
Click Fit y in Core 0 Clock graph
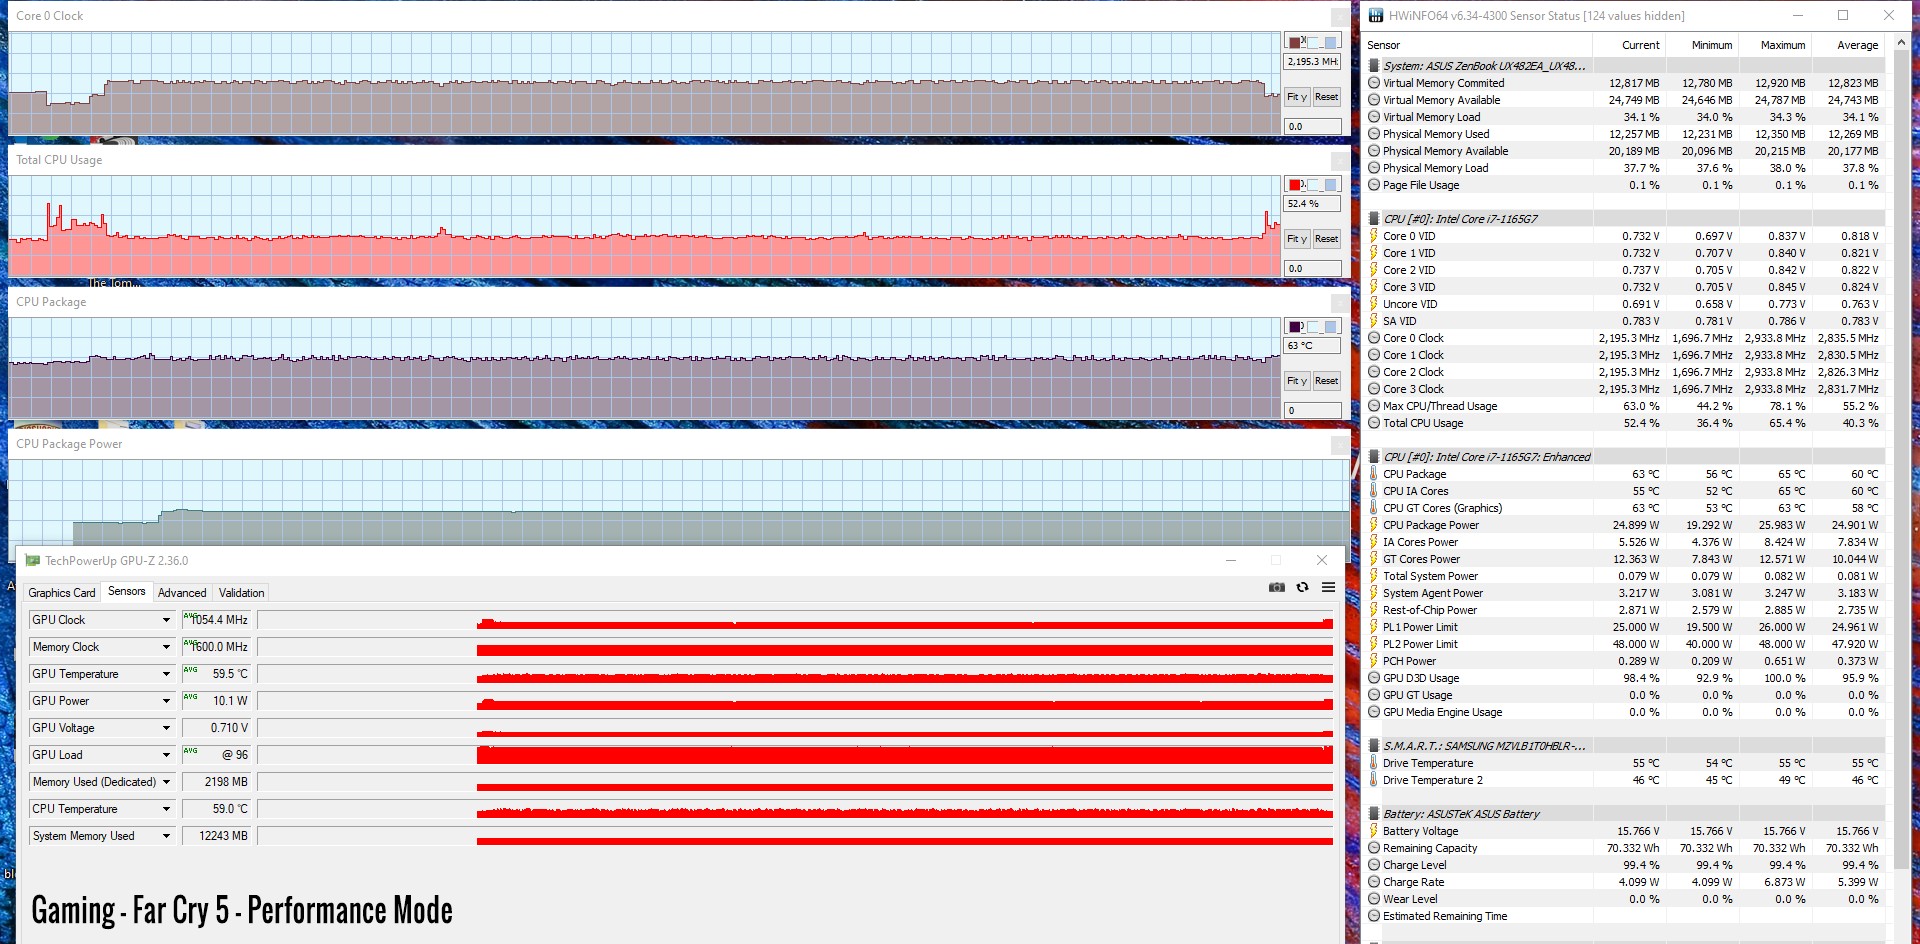[1297, 97]
